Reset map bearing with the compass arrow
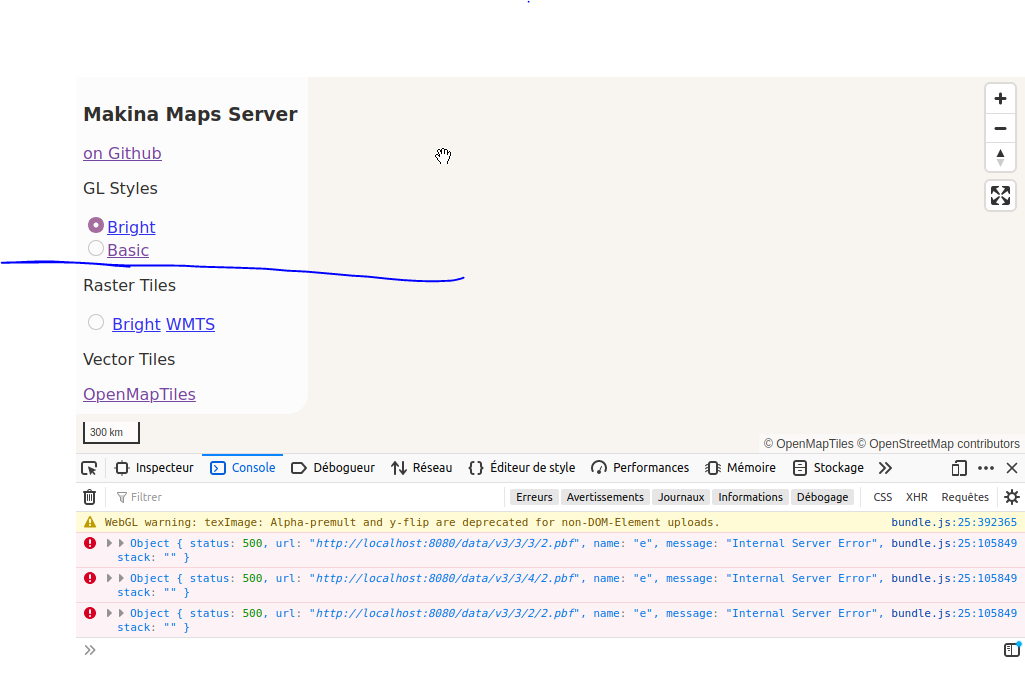The image size is (1025, 681). (x=1000, y=157)
